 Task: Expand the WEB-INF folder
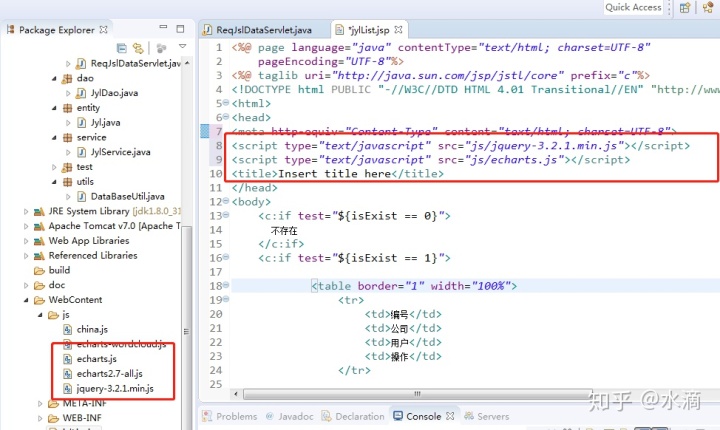(x=40, y=418)
